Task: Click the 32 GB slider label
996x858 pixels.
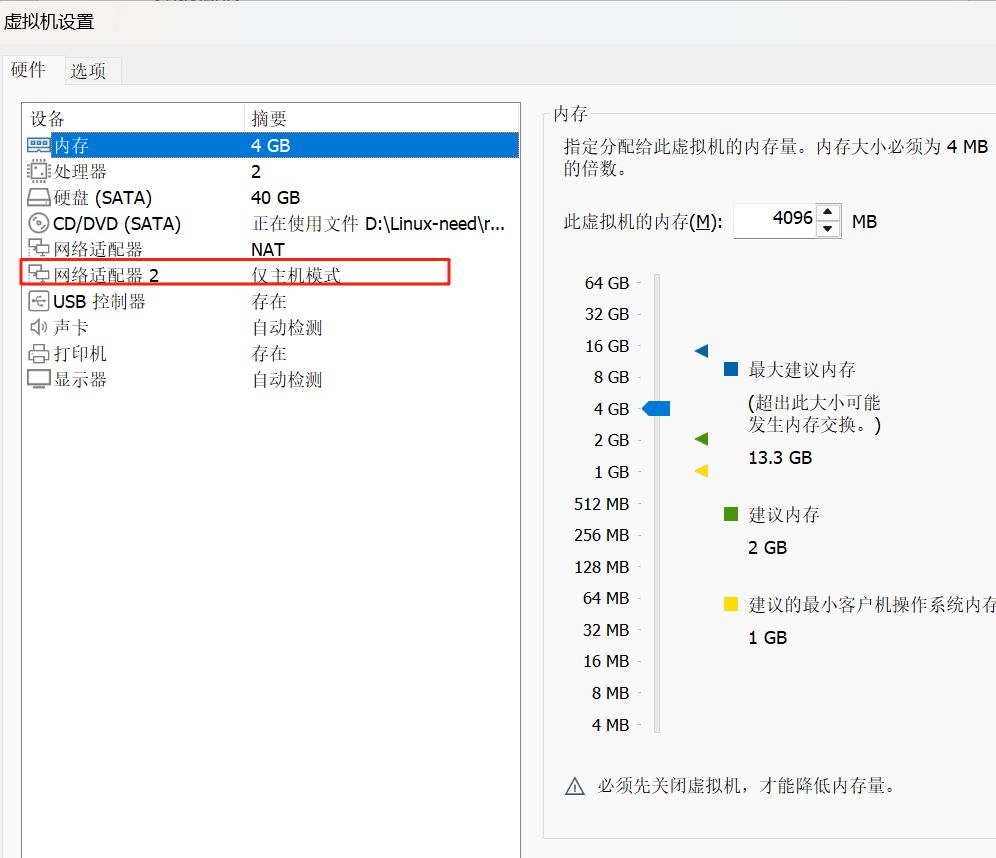Action: pos(607,314)
